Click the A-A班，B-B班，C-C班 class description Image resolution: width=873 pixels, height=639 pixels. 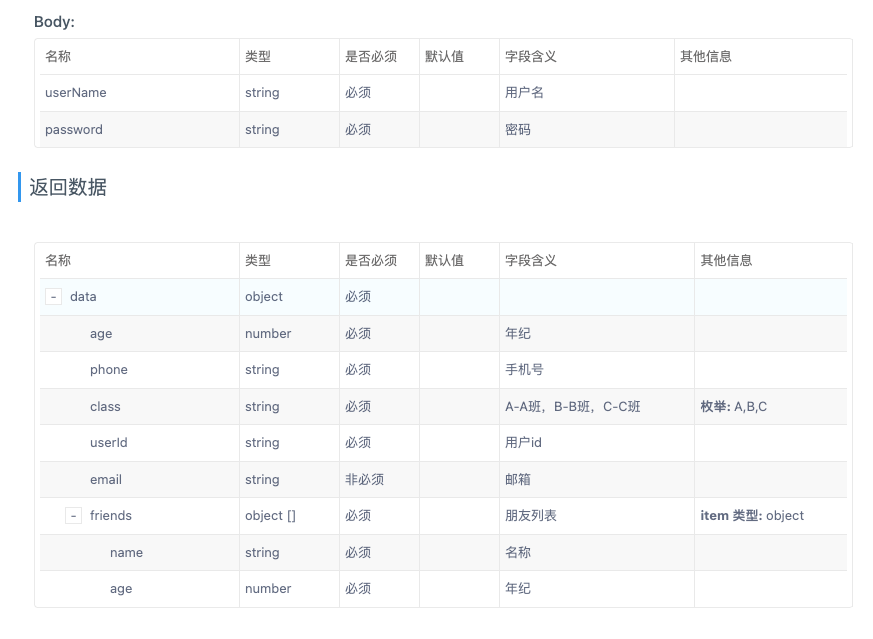click(x=572, y=407)
